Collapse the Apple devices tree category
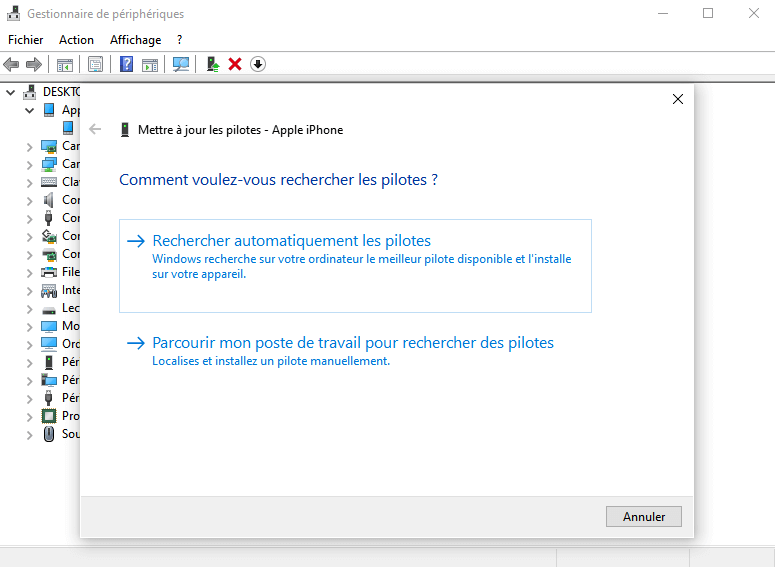Screen dimensions: 775x567 pos(29,110)
